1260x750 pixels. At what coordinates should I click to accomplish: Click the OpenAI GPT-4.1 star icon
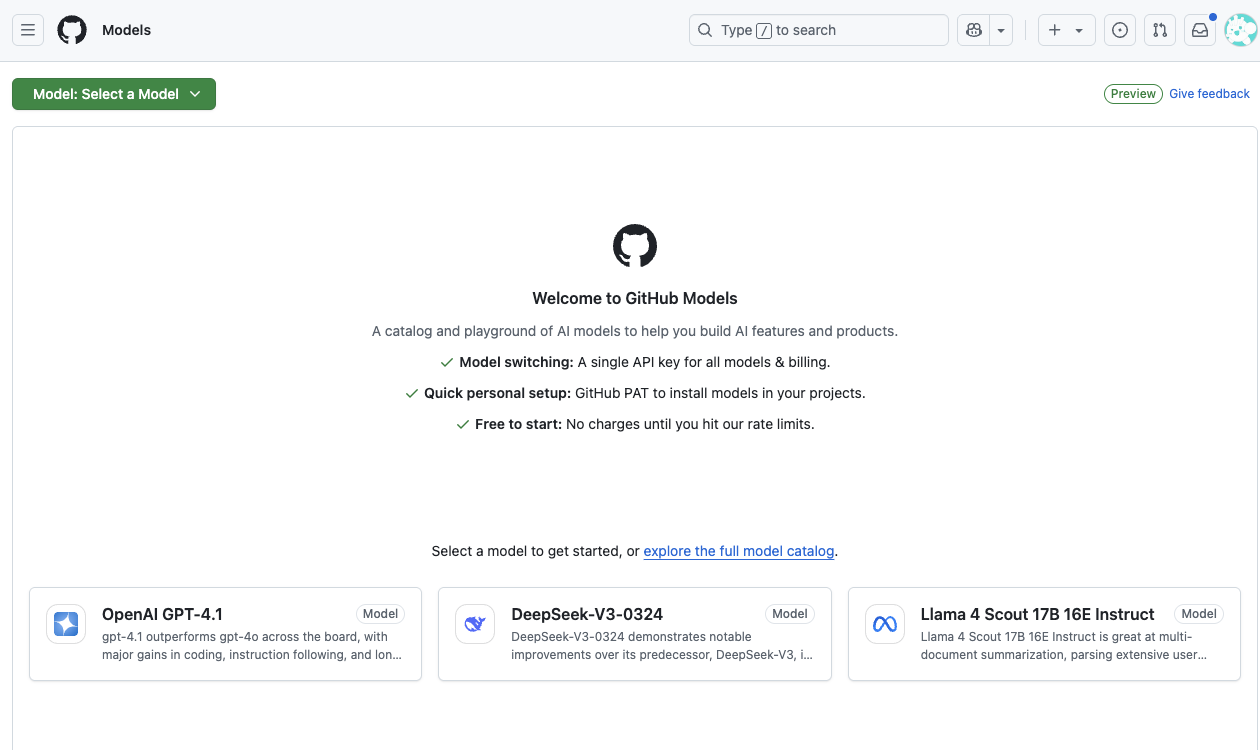(66, 624)
